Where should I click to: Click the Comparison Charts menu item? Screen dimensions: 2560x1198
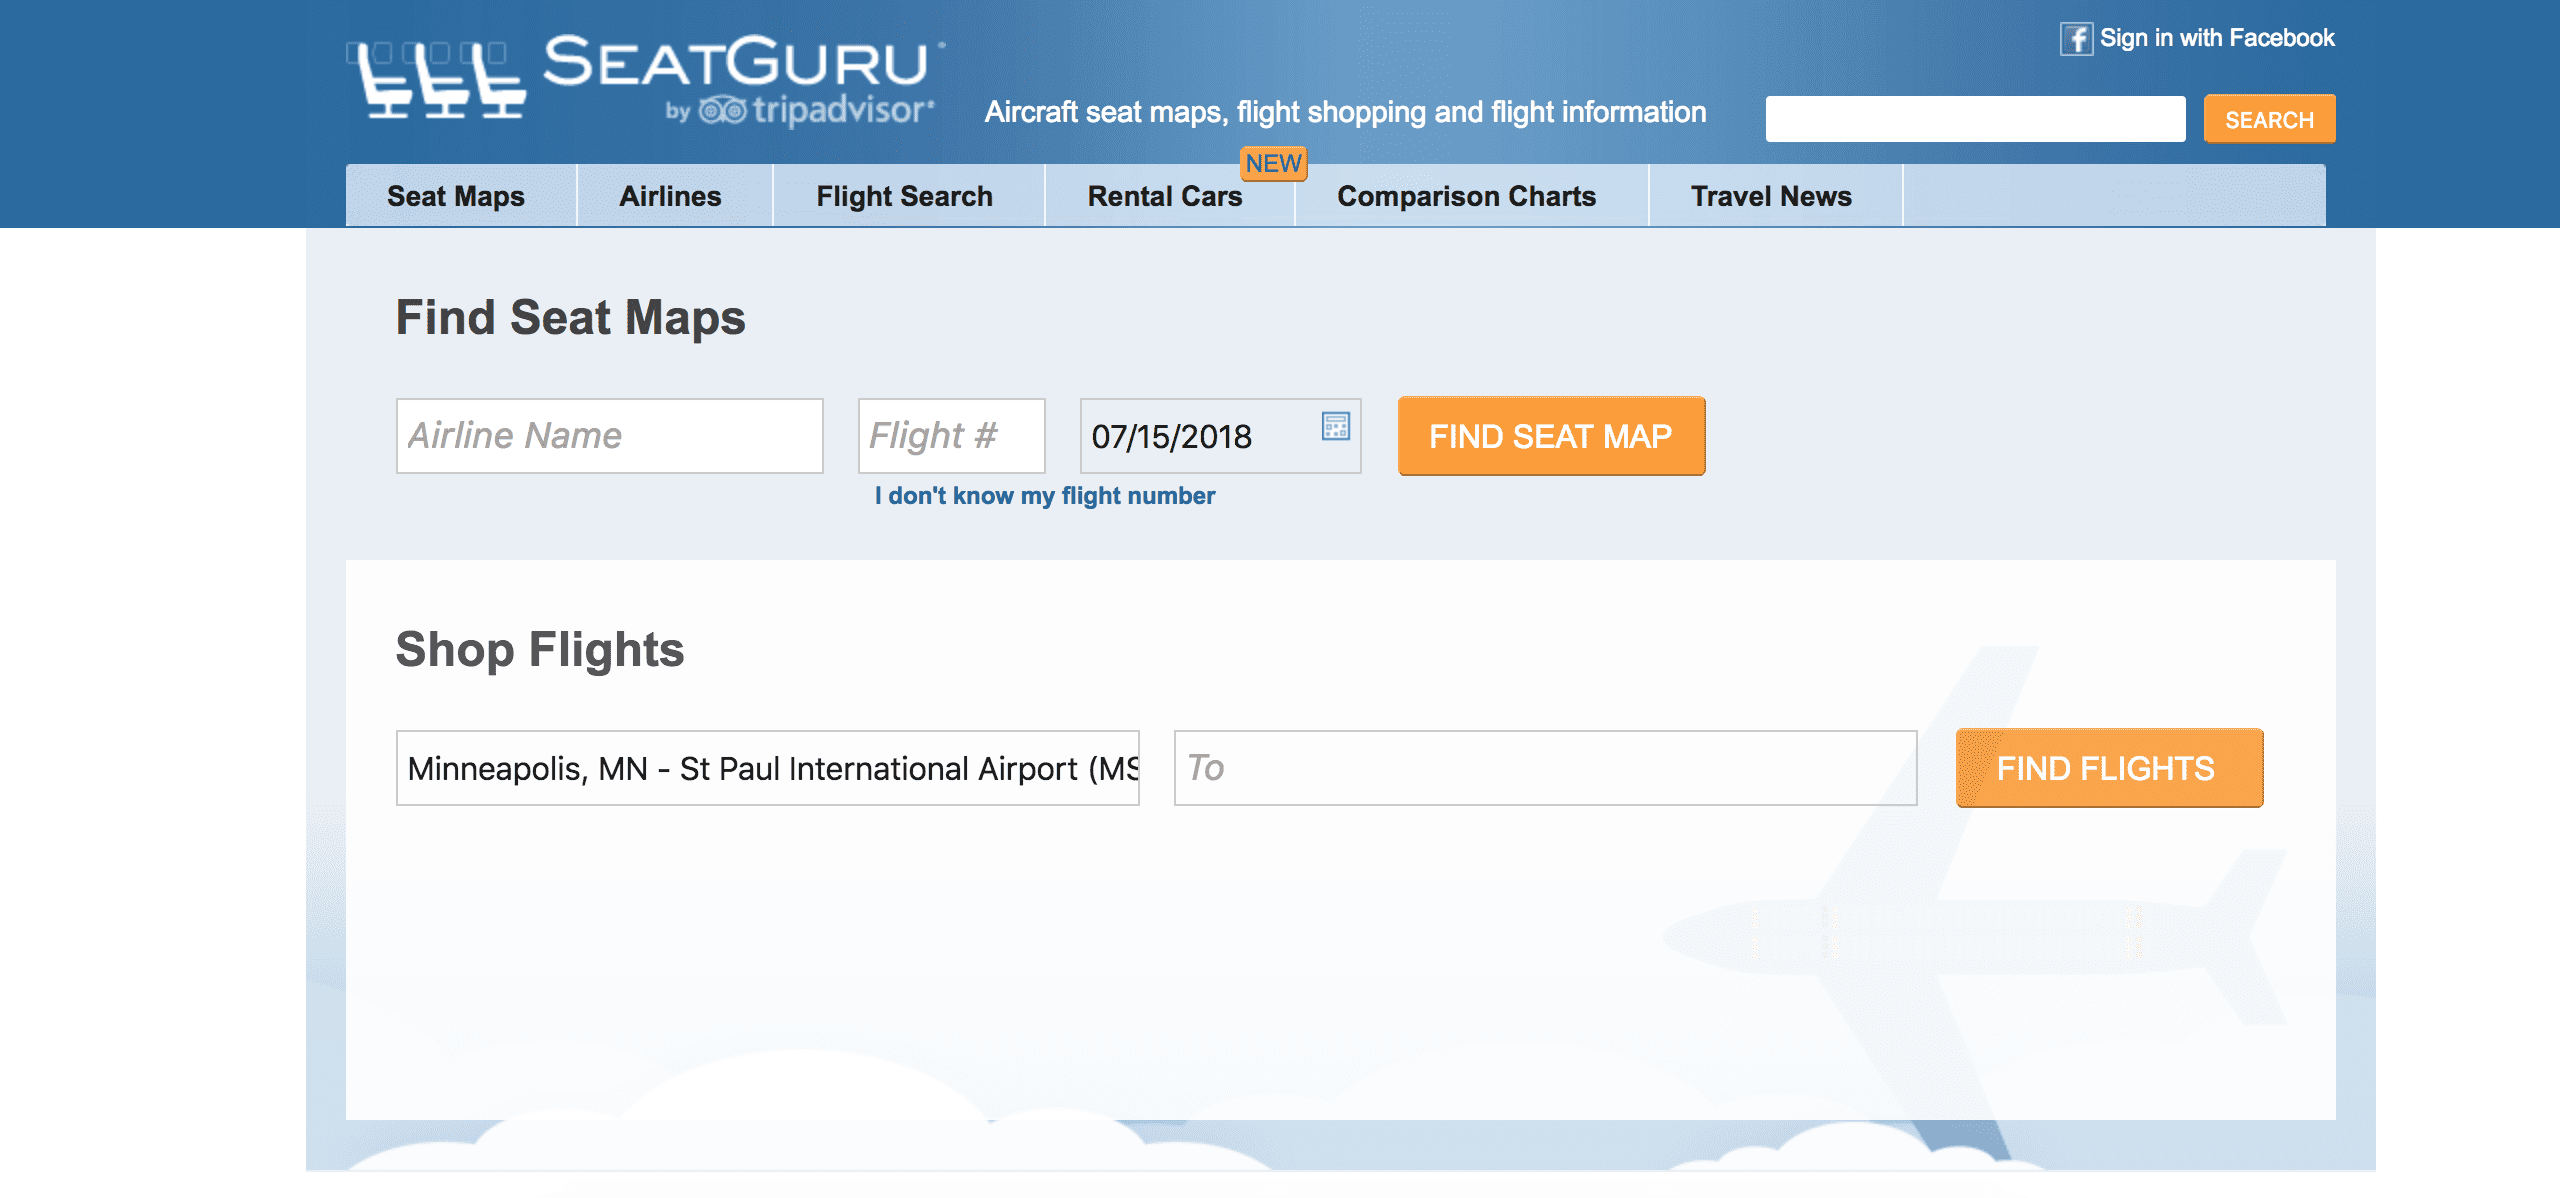[1464, 196]
